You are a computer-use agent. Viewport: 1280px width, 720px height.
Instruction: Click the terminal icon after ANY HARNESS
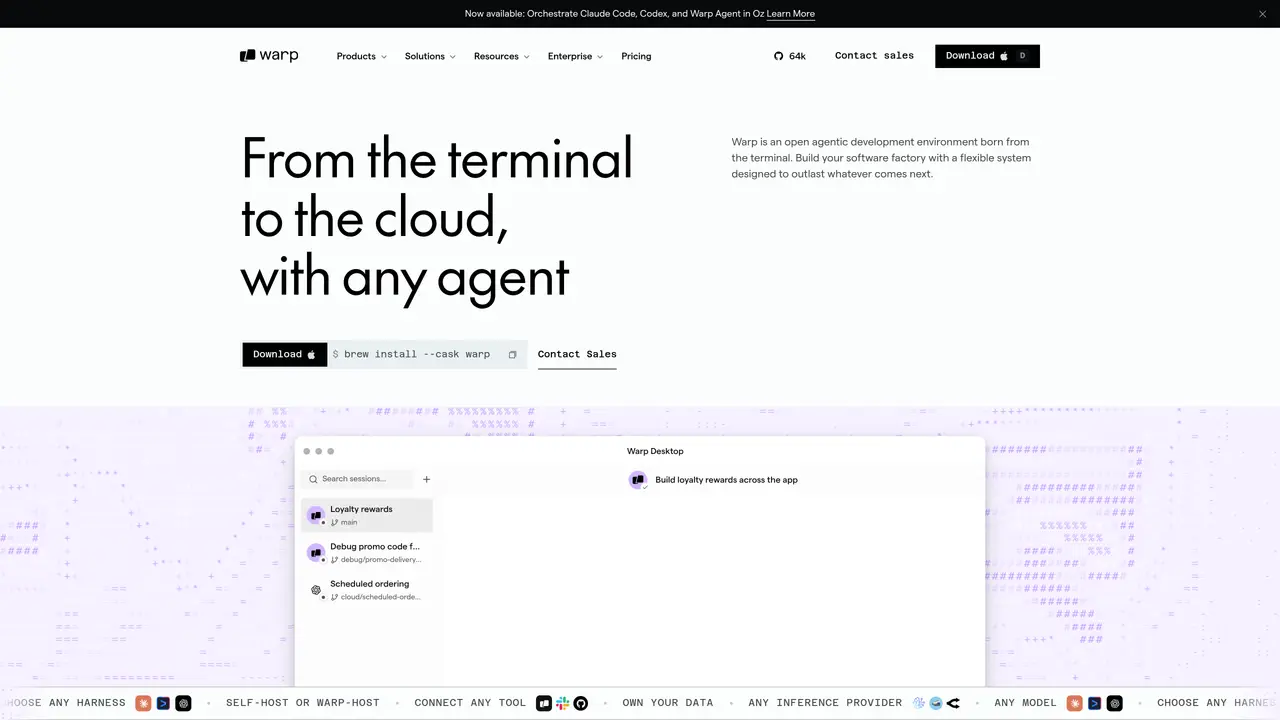coord(163,703)
